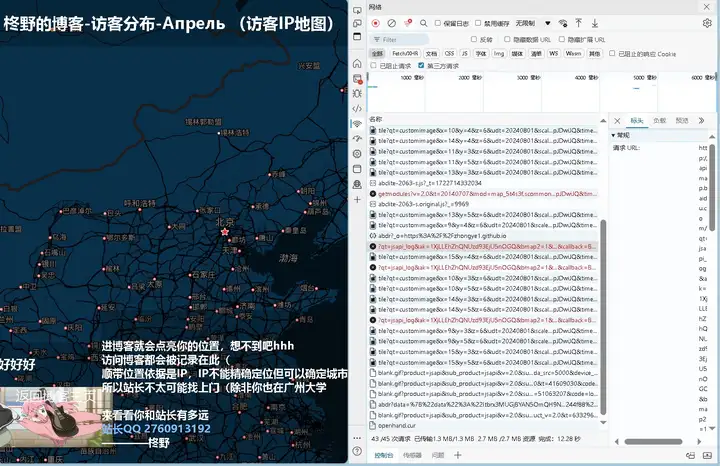720x466 pixels.
Task: Open Security icon above sidebar plus
Action: click(357, 185)
